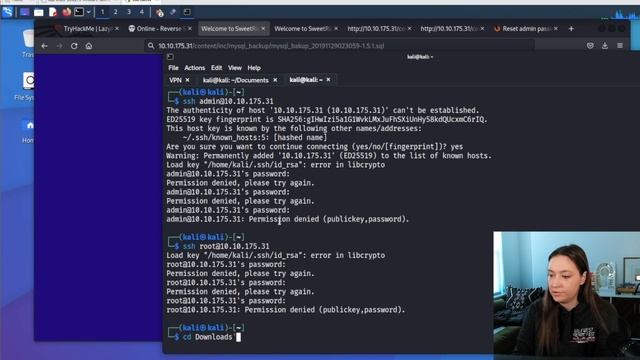This screenshot has height=360, width=640.
Task: Go back in Firefox history
Action: pos(44,46)
